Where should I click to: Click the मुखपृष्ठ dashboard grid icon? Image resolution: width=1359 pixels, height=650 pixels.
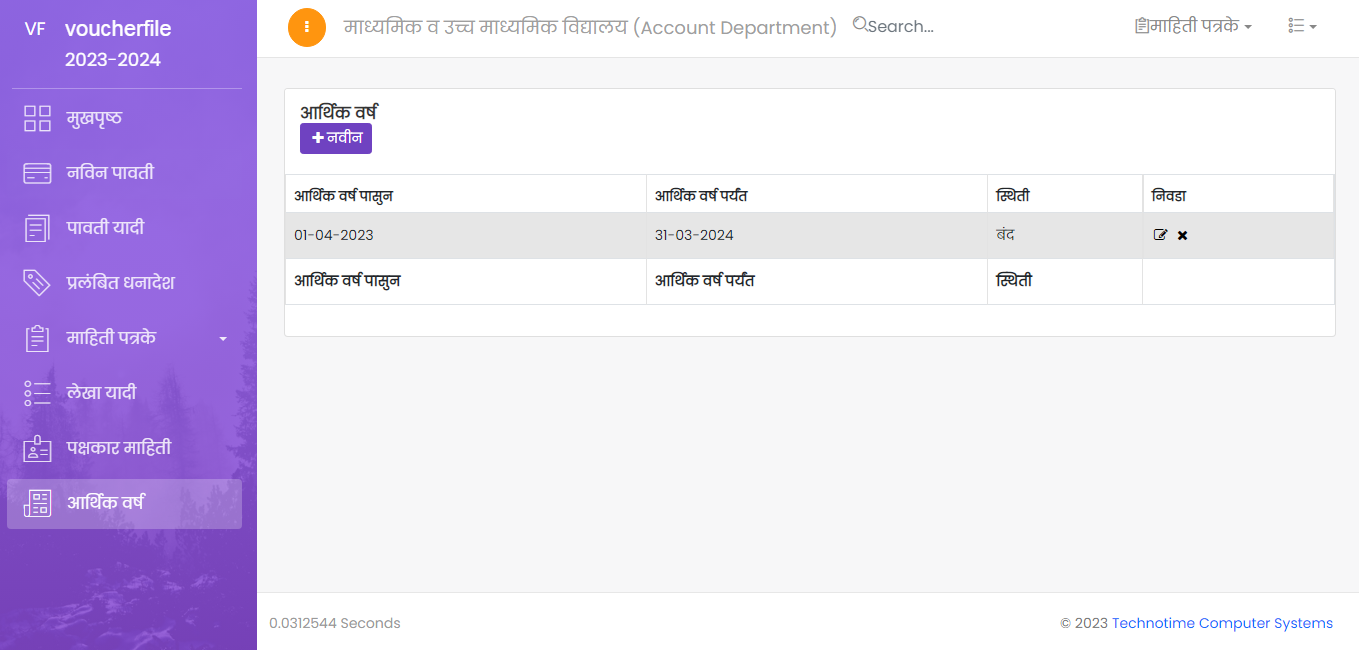37,118
